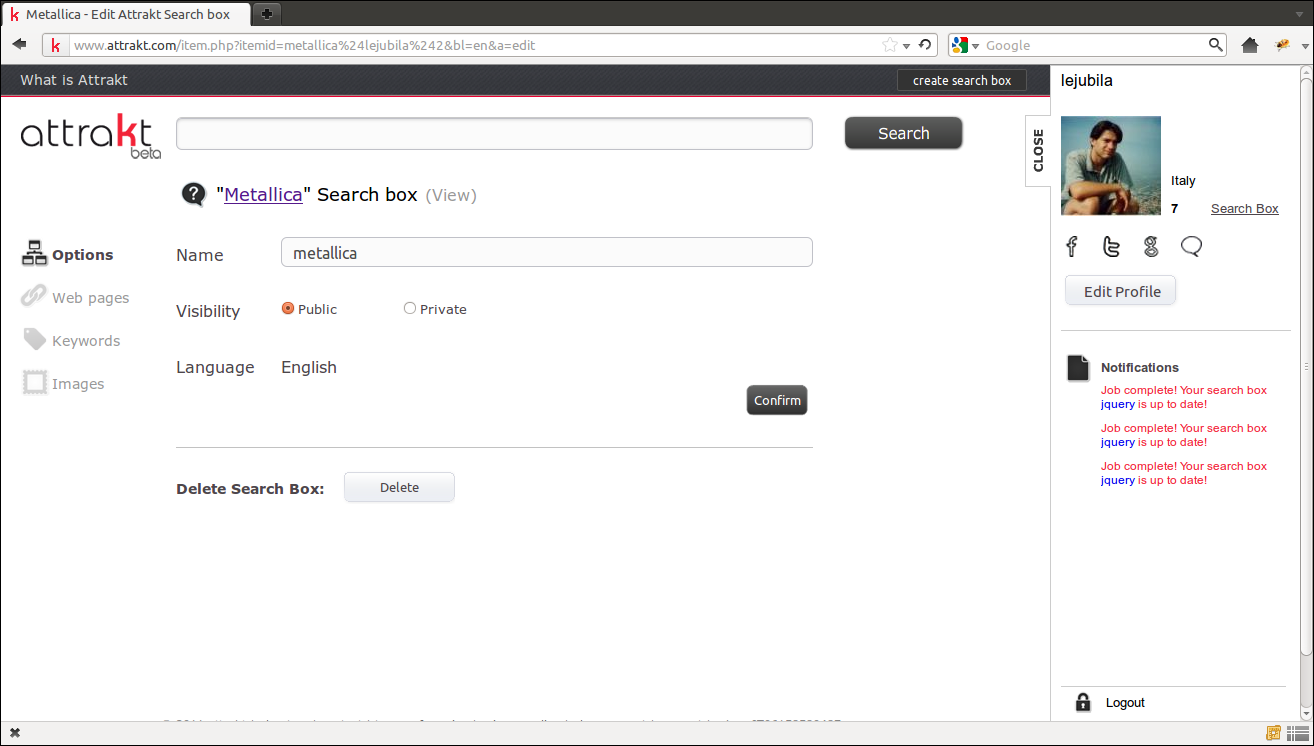Viewport: 1314px width, 746px height.
Task: Click the attrakt beta logo
Action: [x=91, y=135]
